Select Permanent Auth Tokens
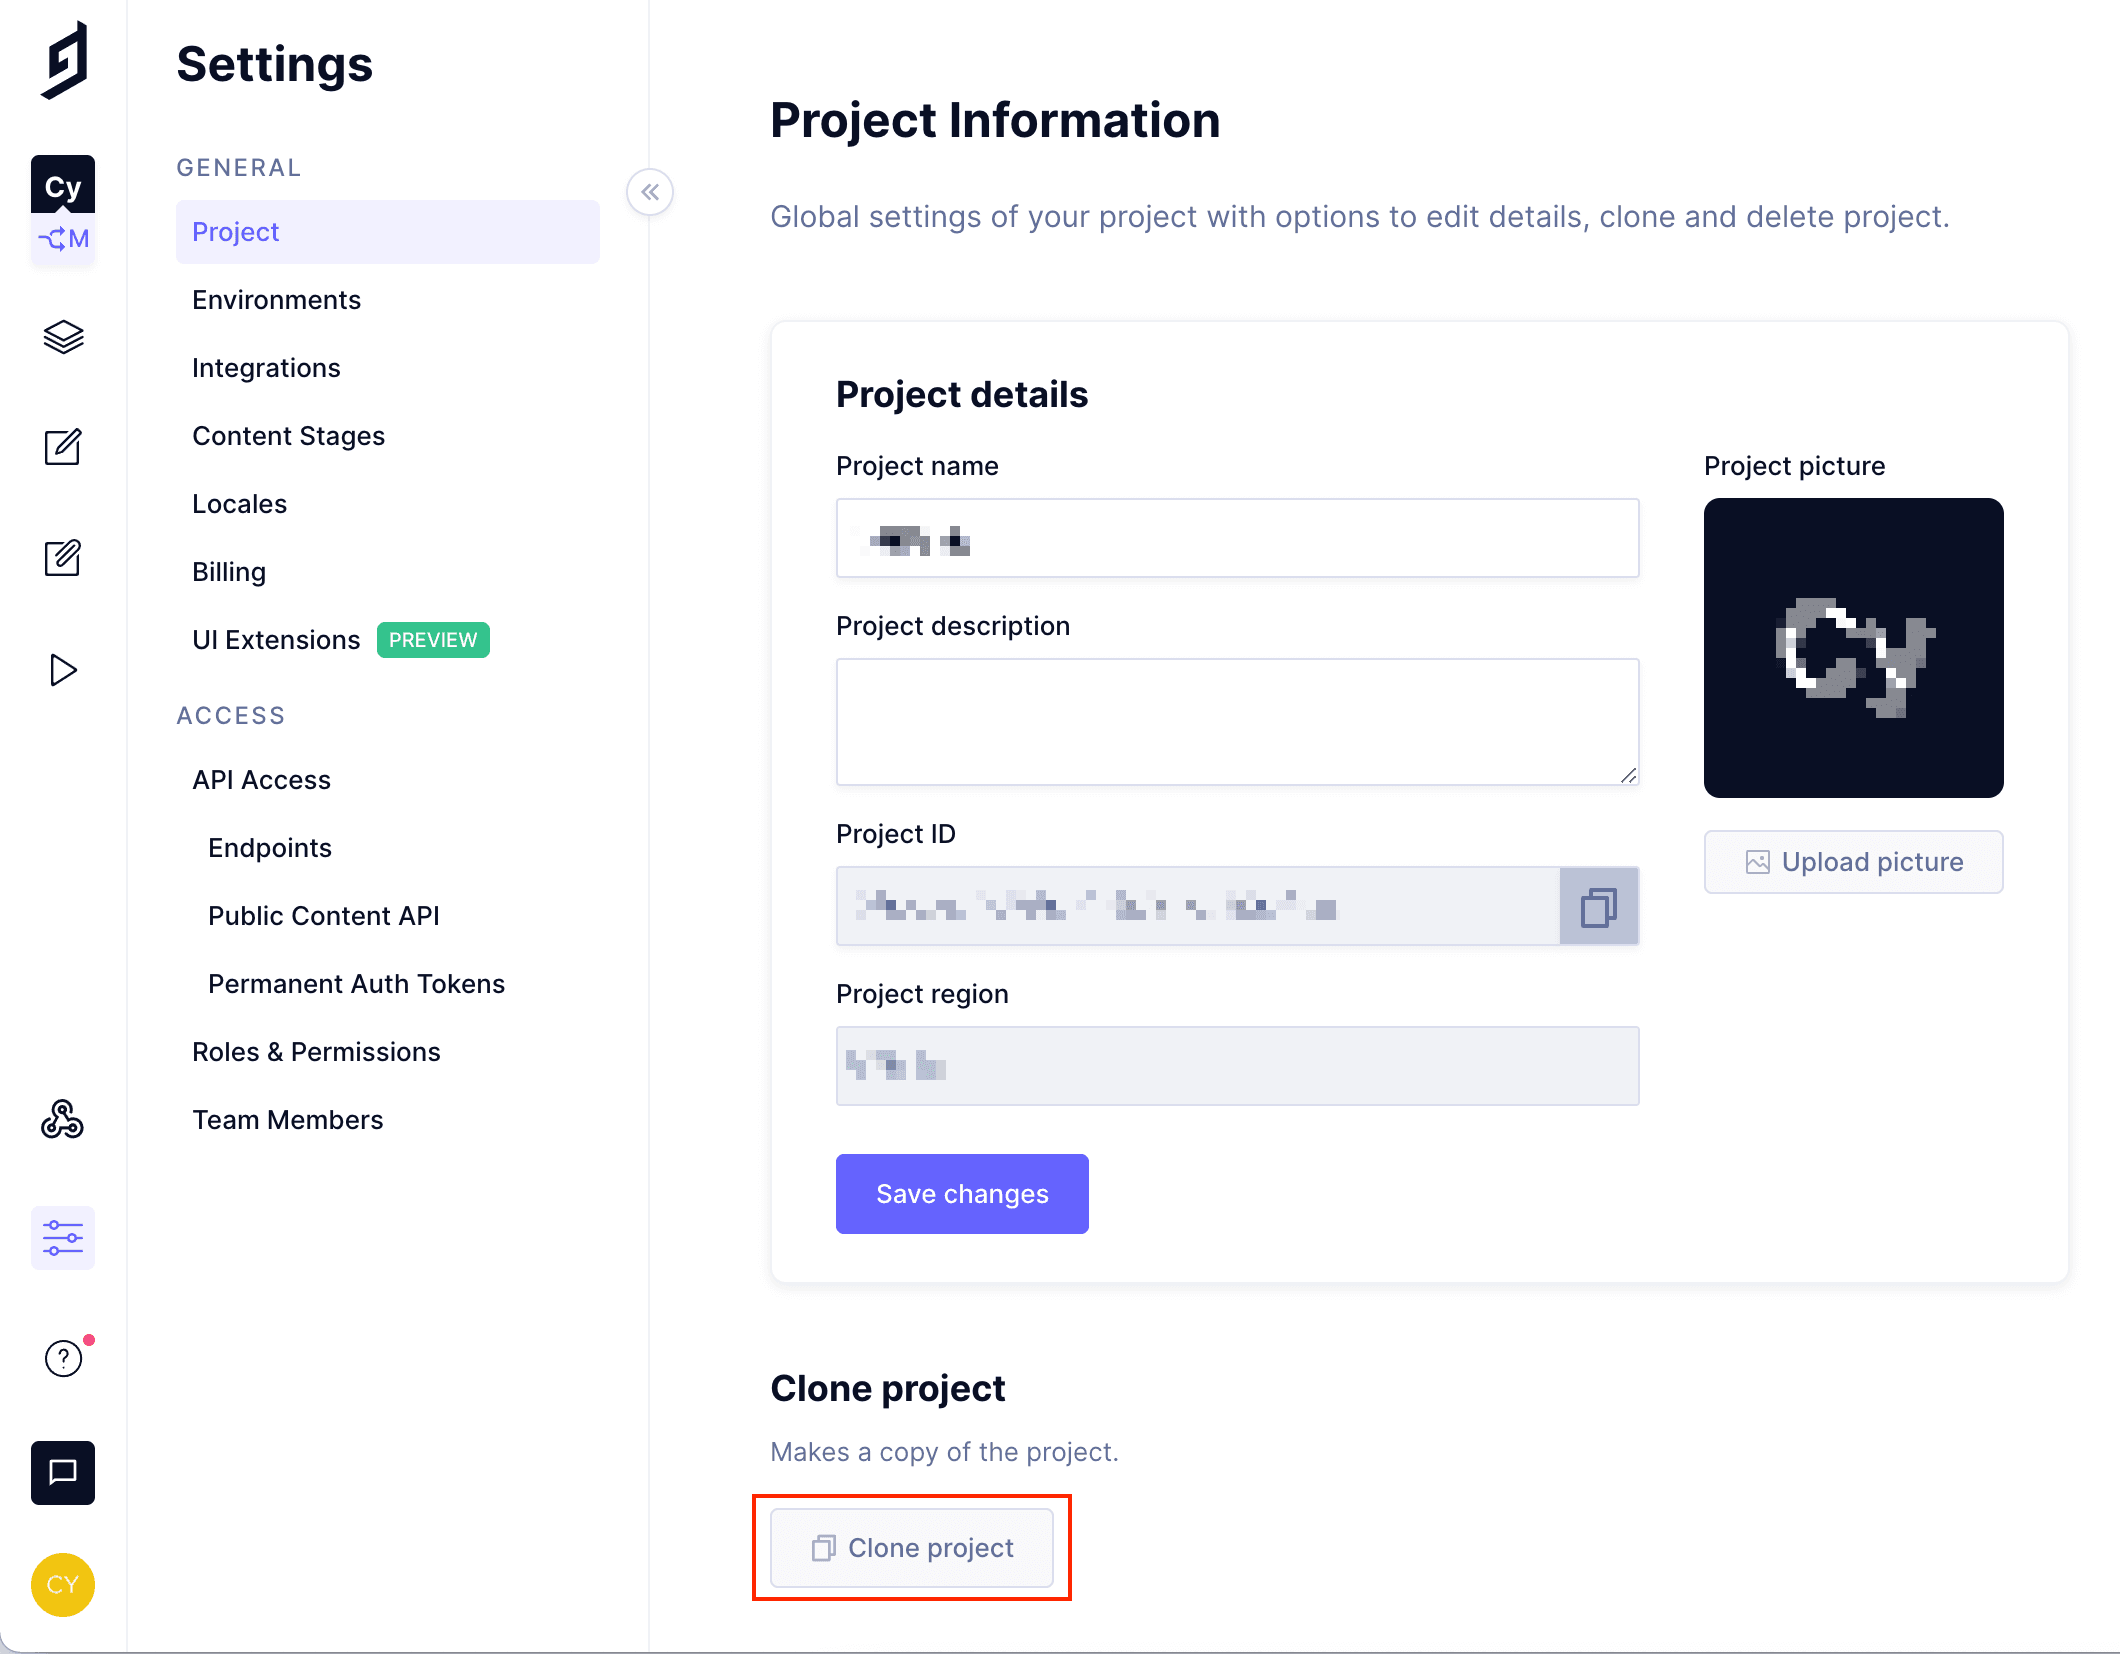 pyautogui.click(x=356, y=984)
